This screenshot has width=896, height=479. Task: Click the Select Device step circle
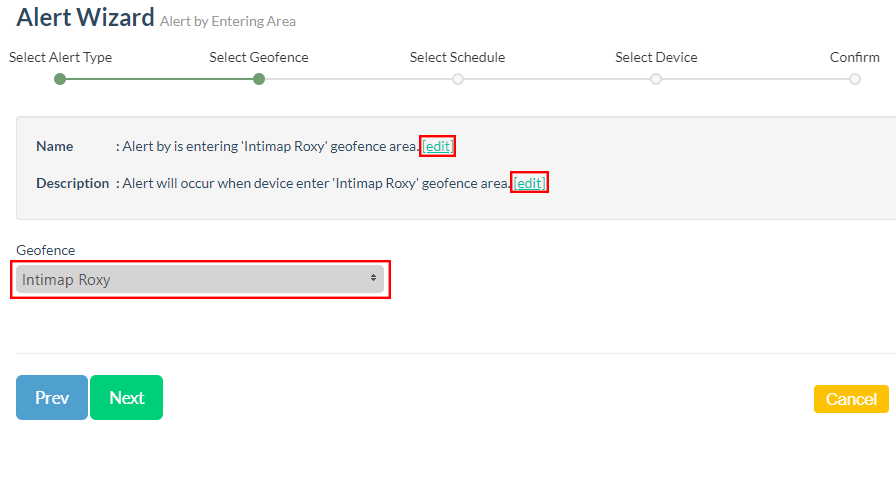[x=656, y=79]
